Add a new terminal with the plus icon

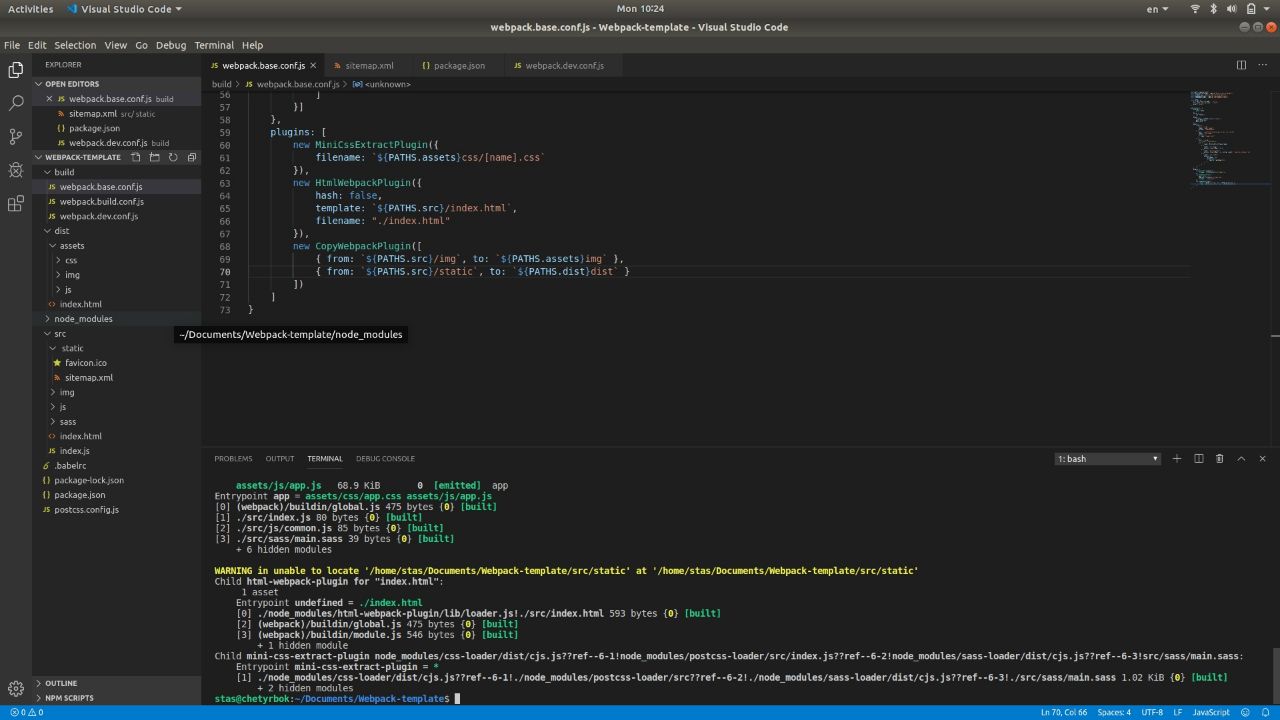[1177, 459]
